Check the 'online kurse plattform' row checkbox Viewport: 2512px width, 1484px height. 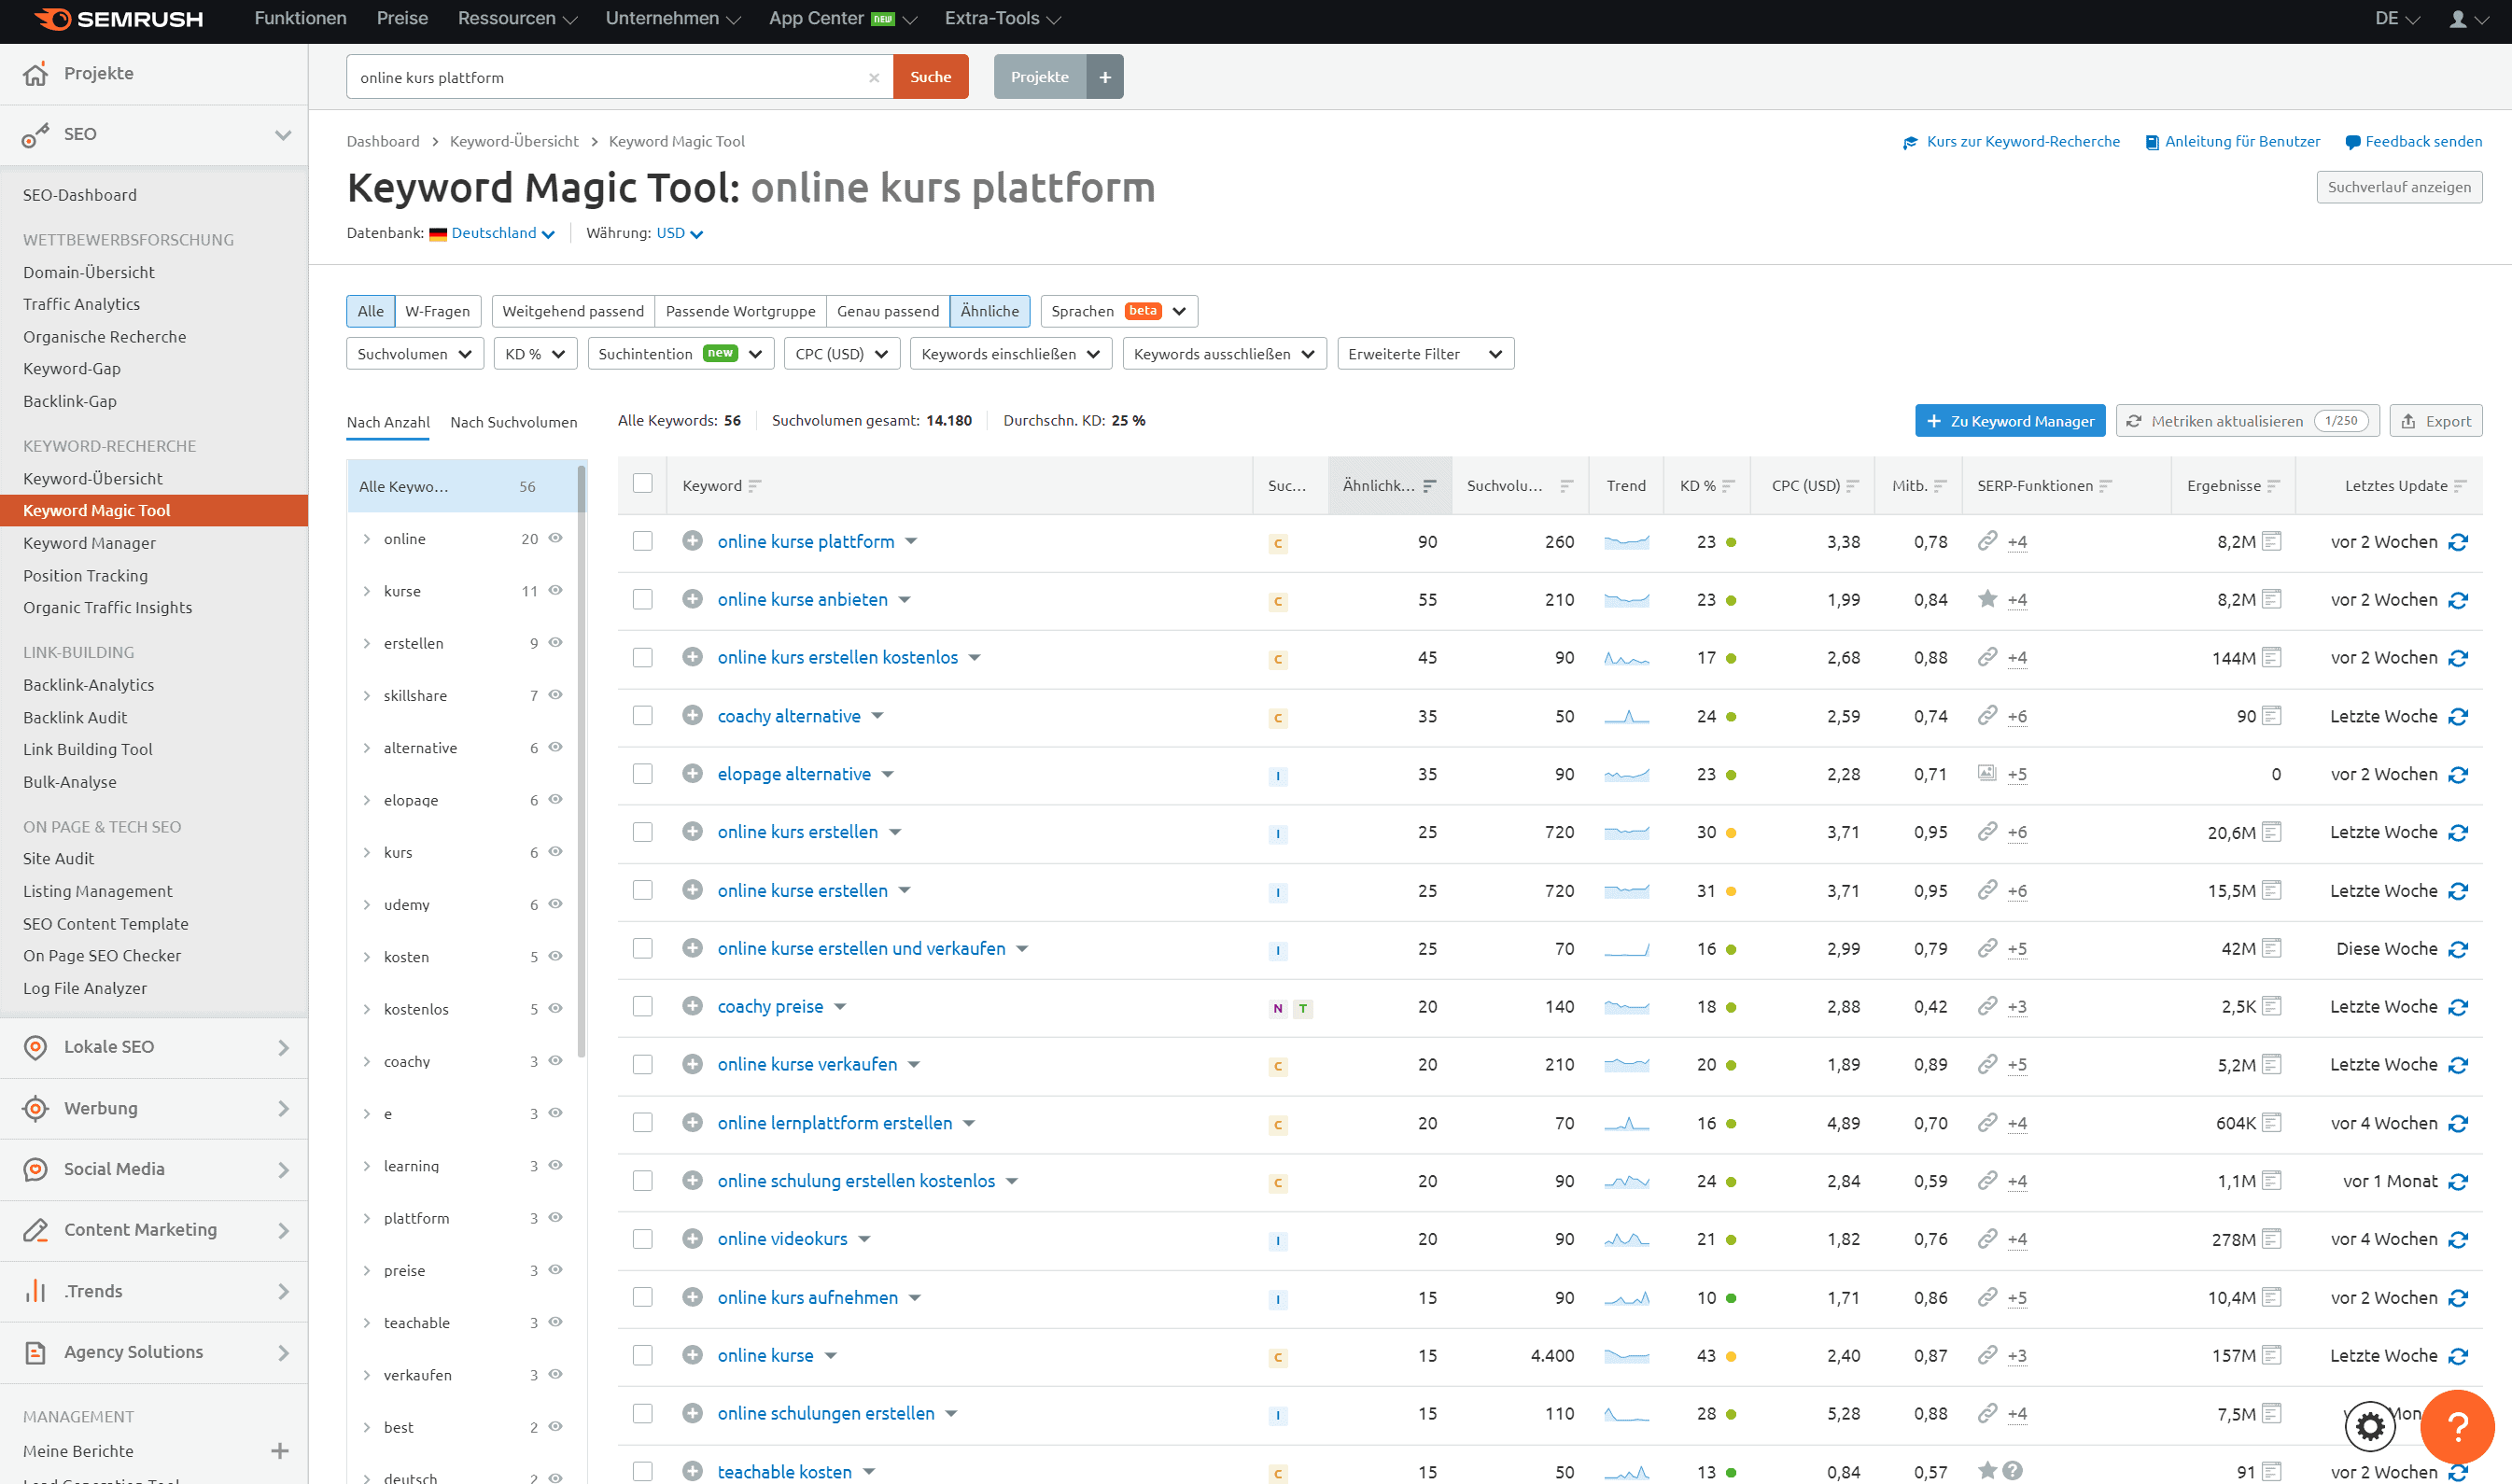point(642,541)
